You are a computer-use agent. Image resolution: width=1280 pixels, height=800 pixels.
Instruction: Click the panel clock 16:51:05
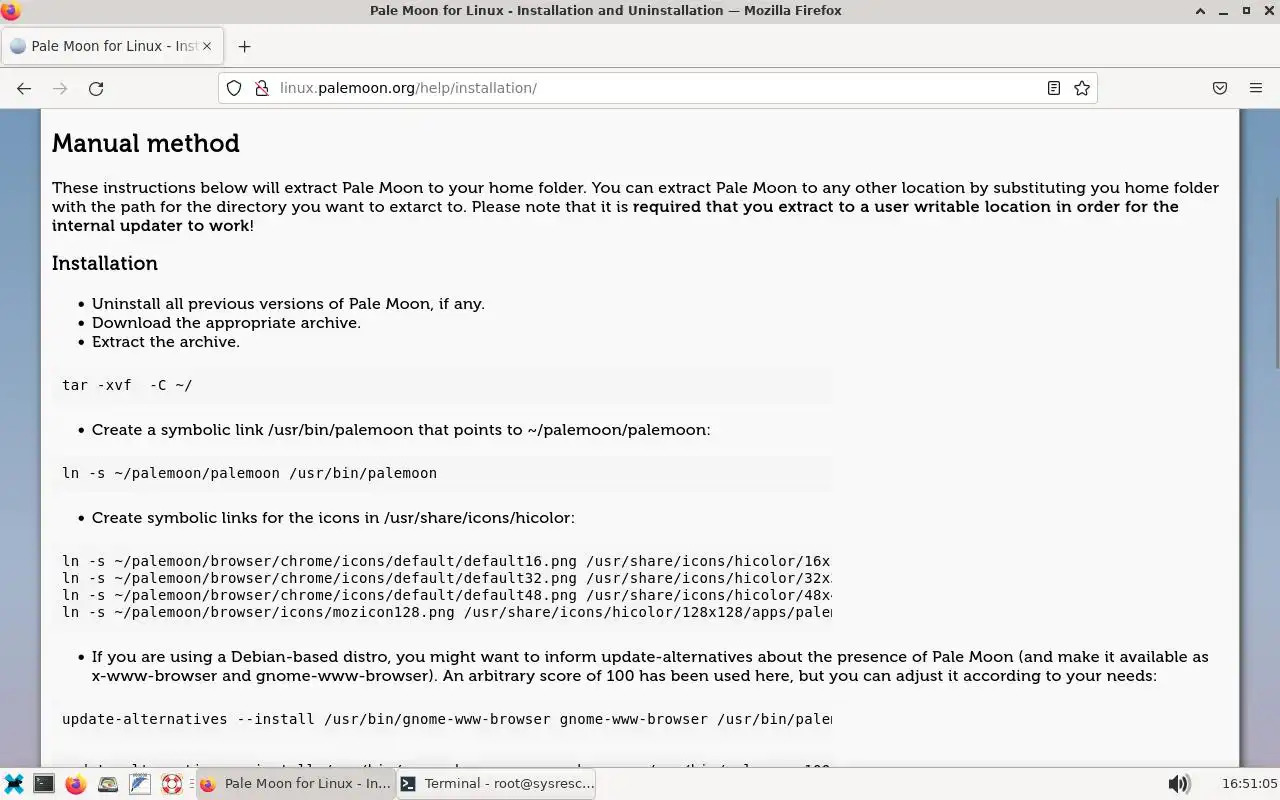click(x=1249, y=784)
